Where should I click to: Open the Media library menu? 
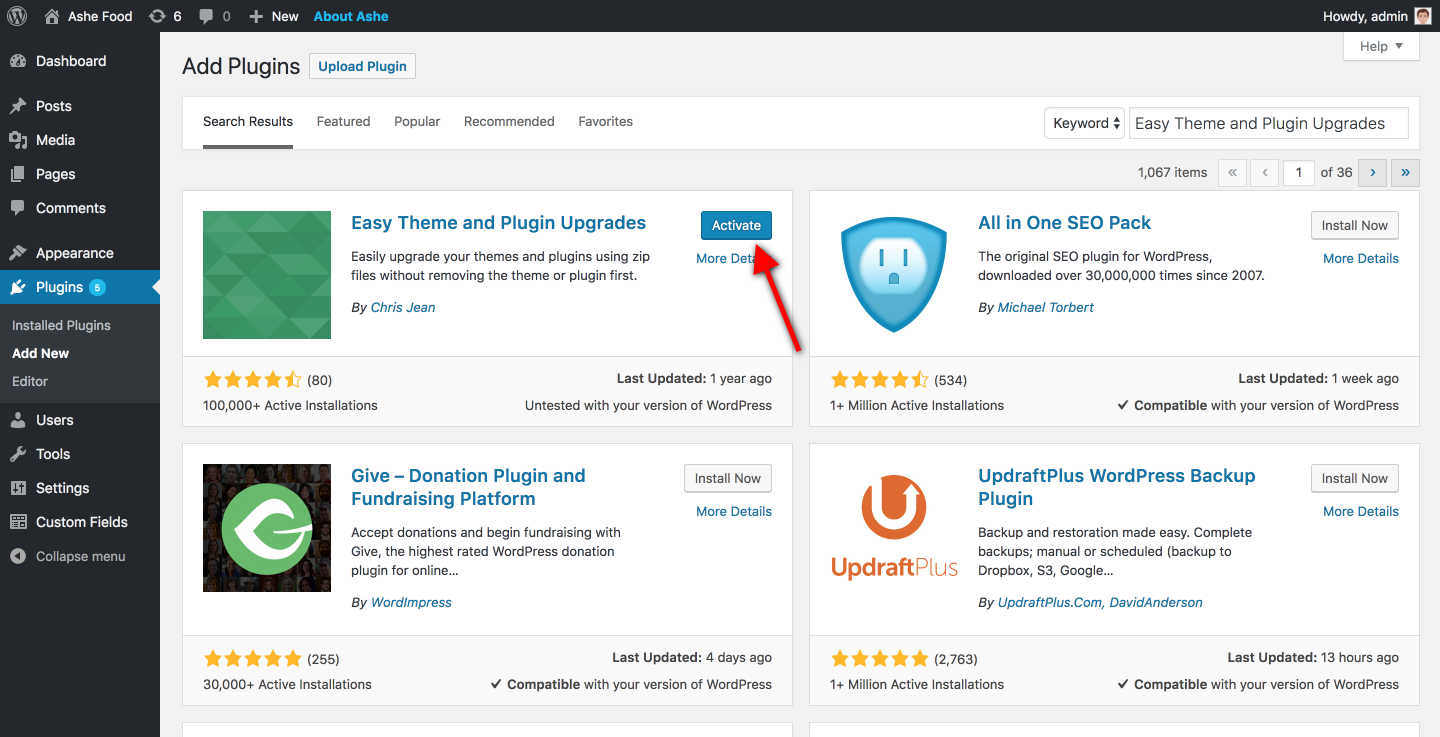click(x=55, y=140)
